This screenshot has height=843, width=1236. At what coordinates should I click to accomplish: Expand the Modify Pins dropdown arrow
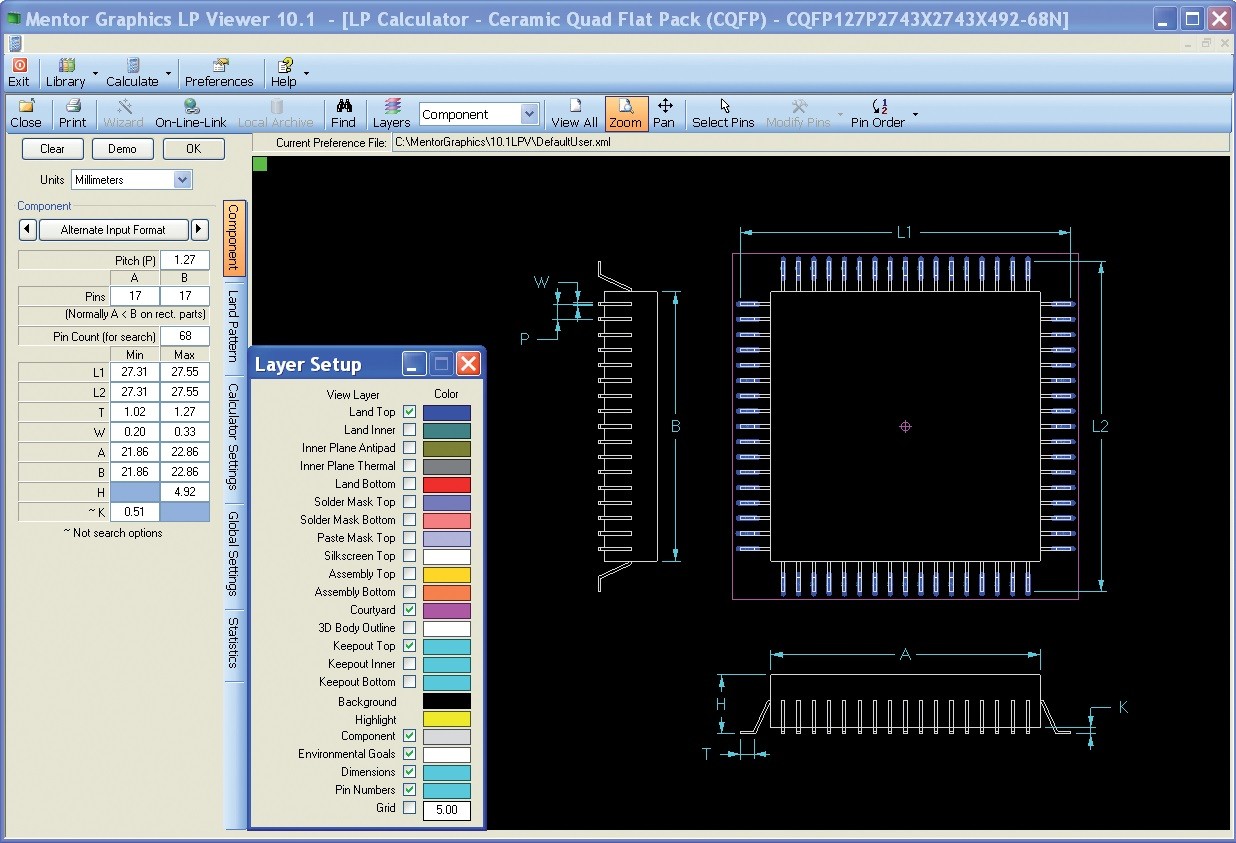840,114
